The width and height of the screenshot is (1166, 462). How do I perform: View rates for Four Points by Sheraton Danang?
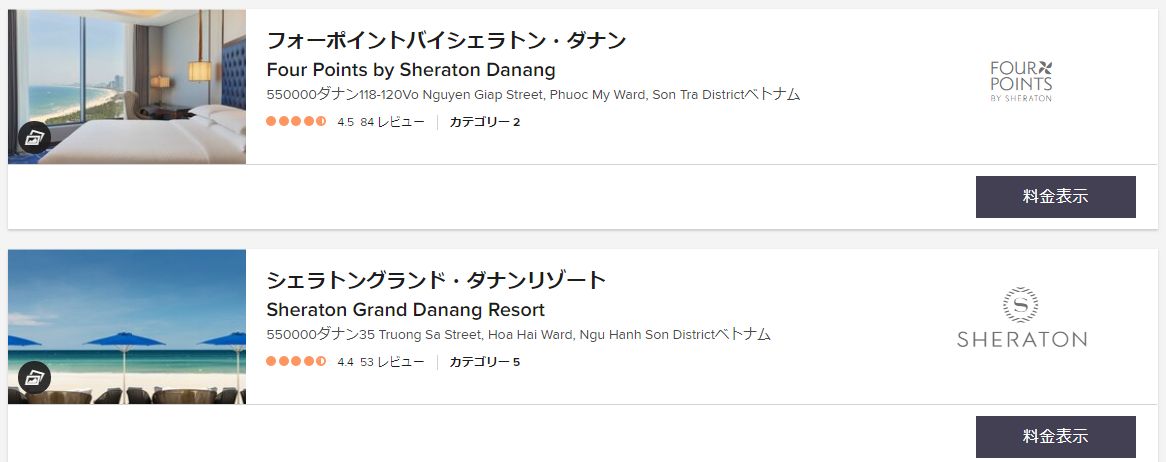pos(1055,197)
